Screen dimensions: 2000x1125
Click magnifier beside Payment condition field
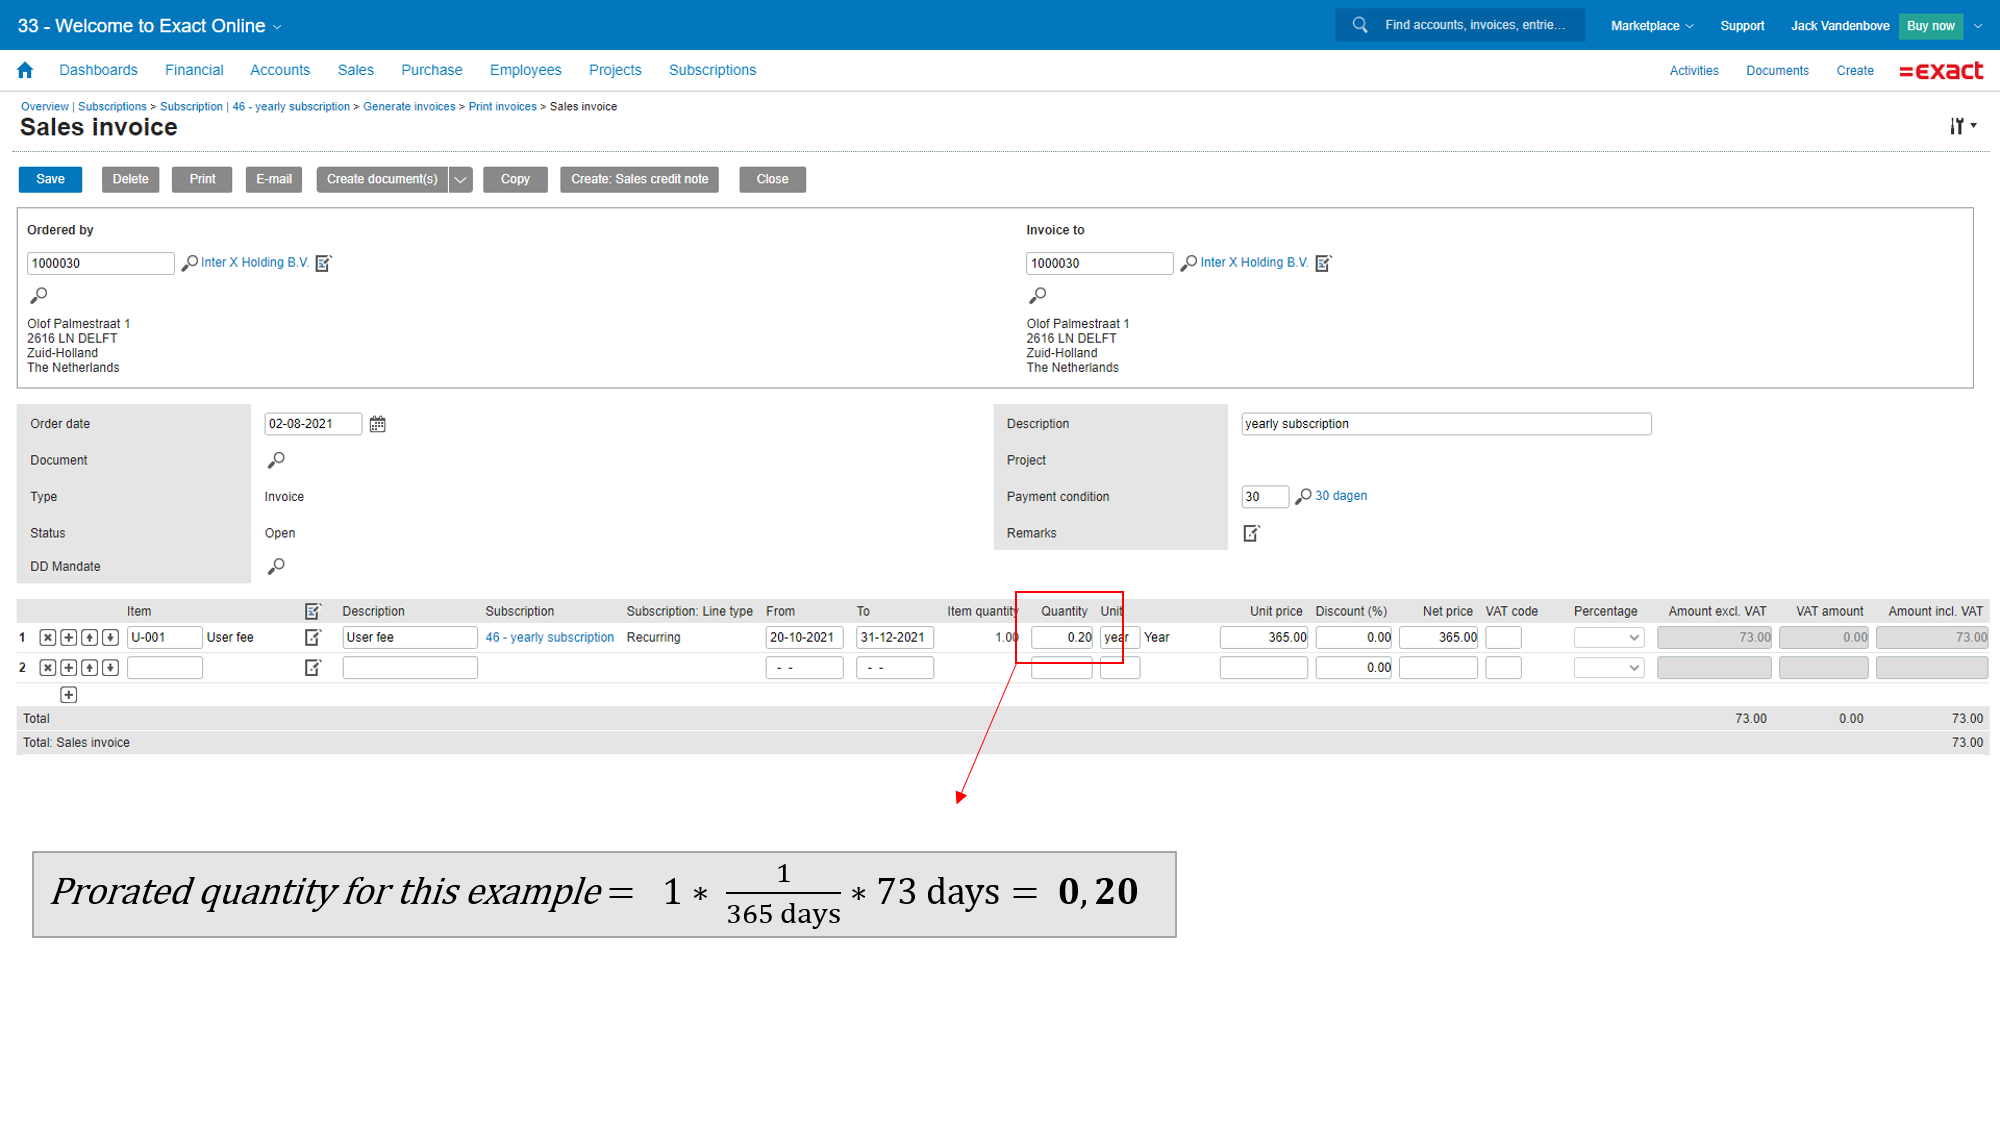click(1303, 497)
